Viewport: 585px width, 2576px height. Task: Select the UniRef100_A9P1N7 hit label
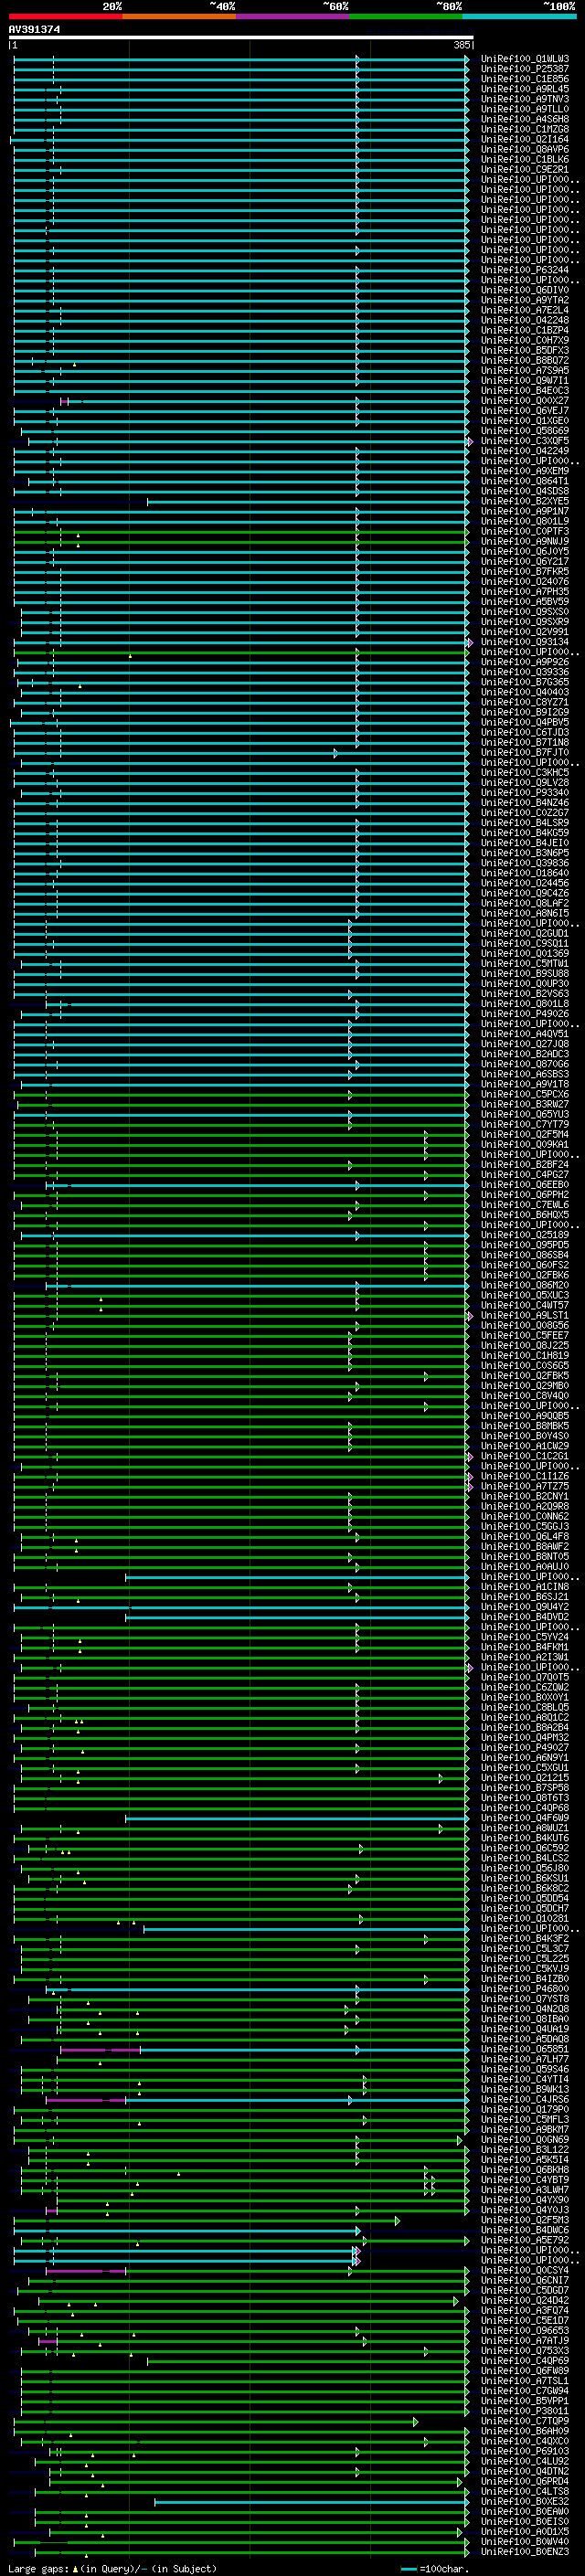click(525, 511)
